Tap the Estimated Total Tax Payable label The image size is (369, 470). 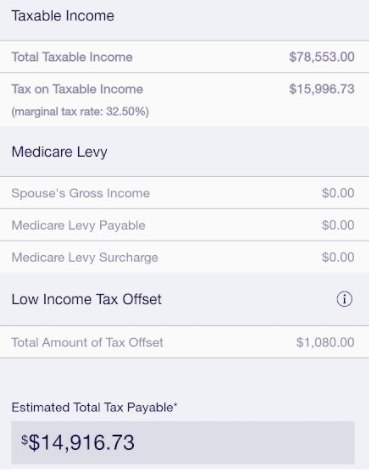[x=94, y=407]
